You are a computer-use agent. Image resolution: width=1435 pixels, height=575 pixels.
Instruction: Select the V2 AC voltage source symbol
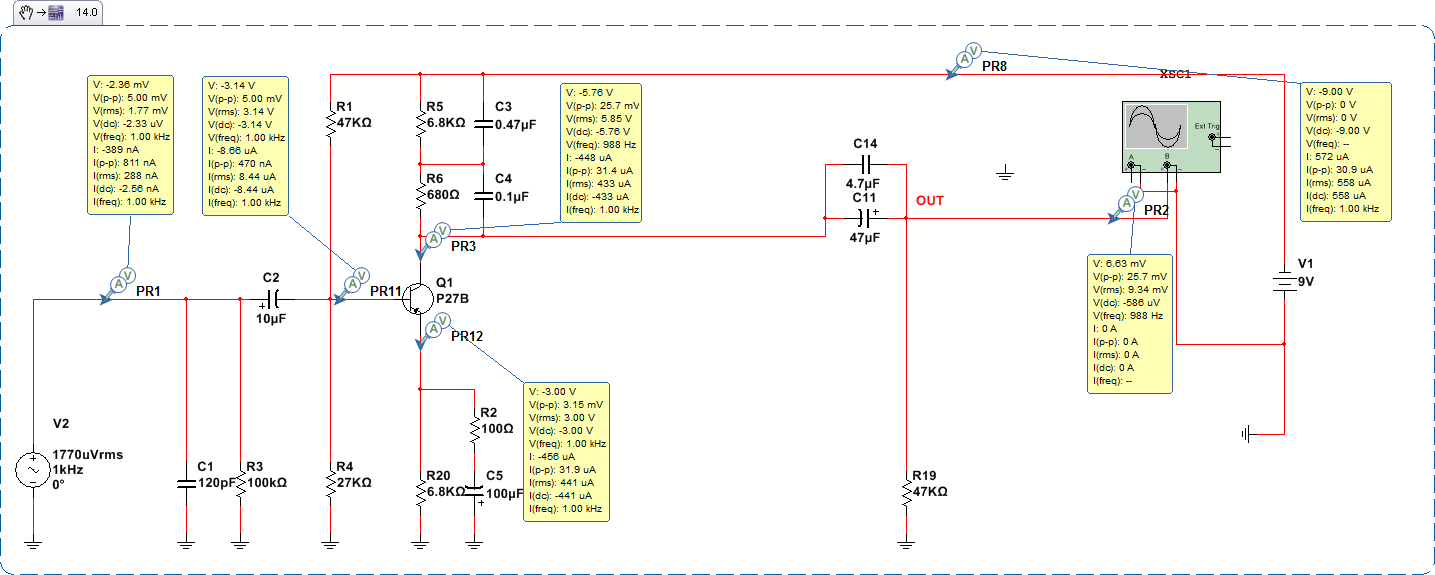tap(33, 470)
